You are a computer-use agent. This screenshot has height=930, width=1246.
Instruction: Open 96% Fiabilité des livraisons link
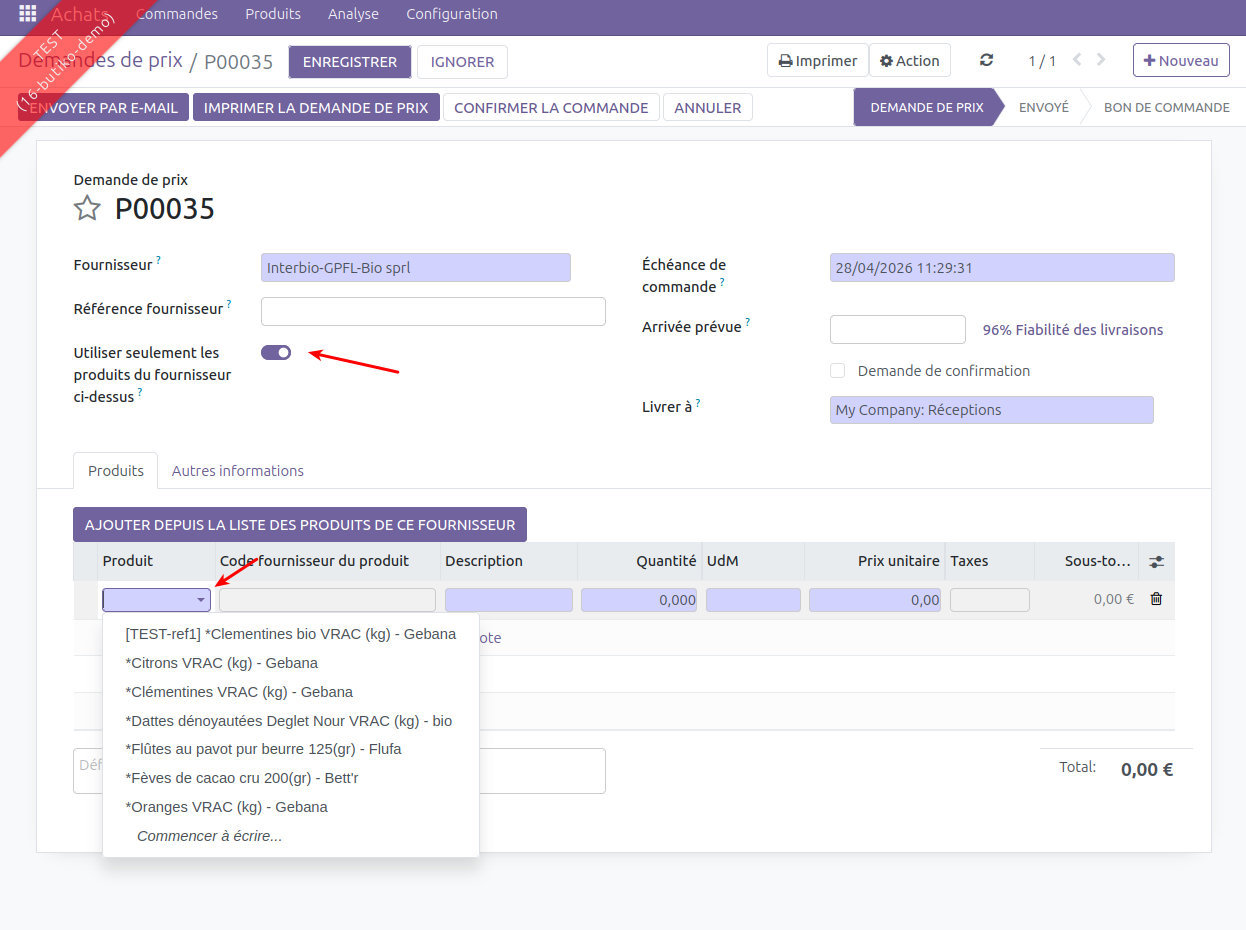(x=1072, y=330)
